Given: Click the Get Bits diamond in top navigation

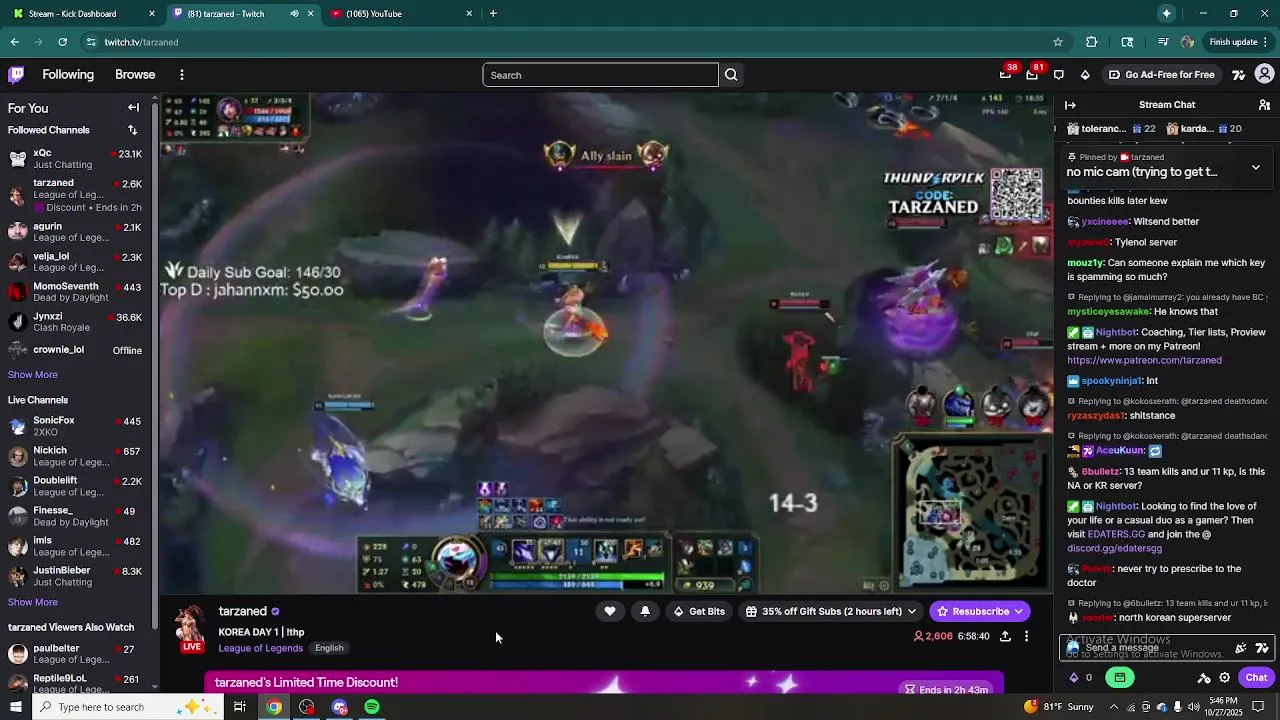Looking at the screenshot, I should [x=1085, y=75].
